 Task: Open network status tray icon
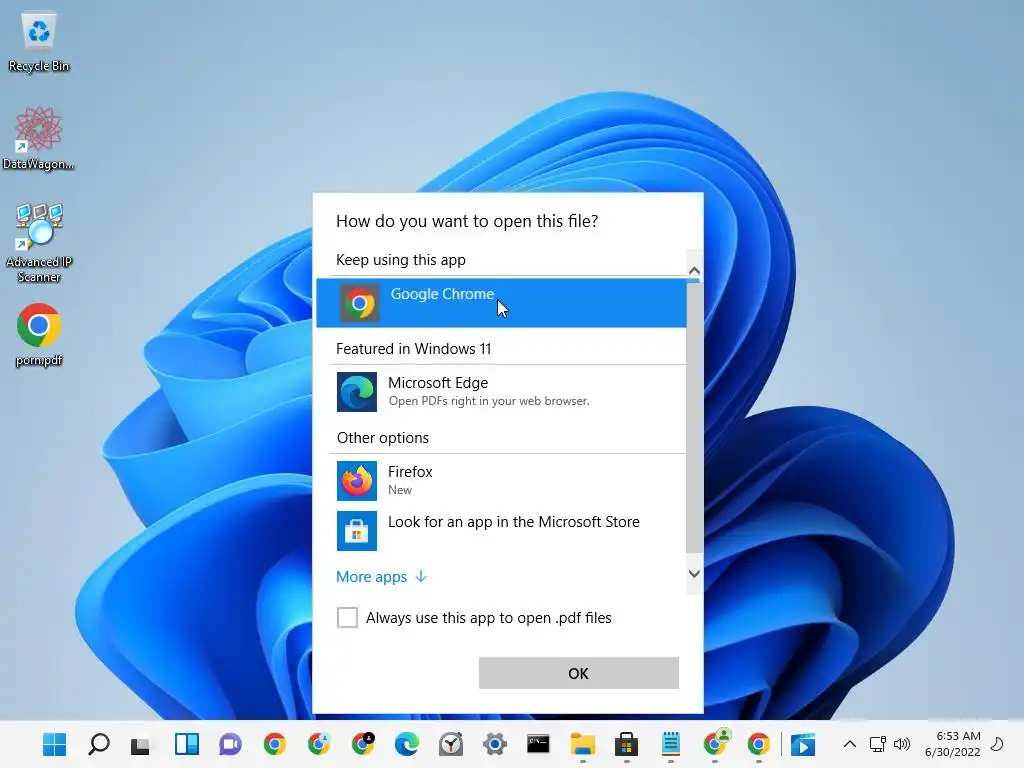point(877,744)
